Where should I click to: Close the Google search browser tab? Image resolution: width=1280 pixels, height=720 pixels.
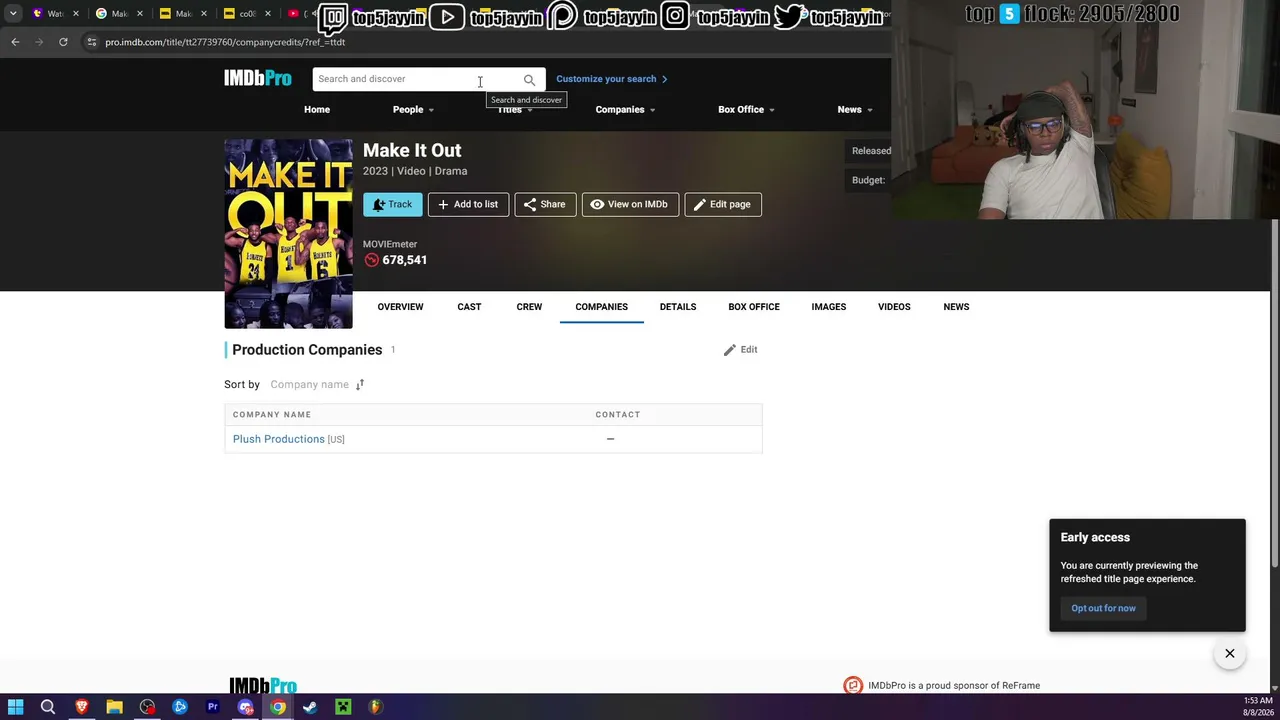(x=141, y=14)
